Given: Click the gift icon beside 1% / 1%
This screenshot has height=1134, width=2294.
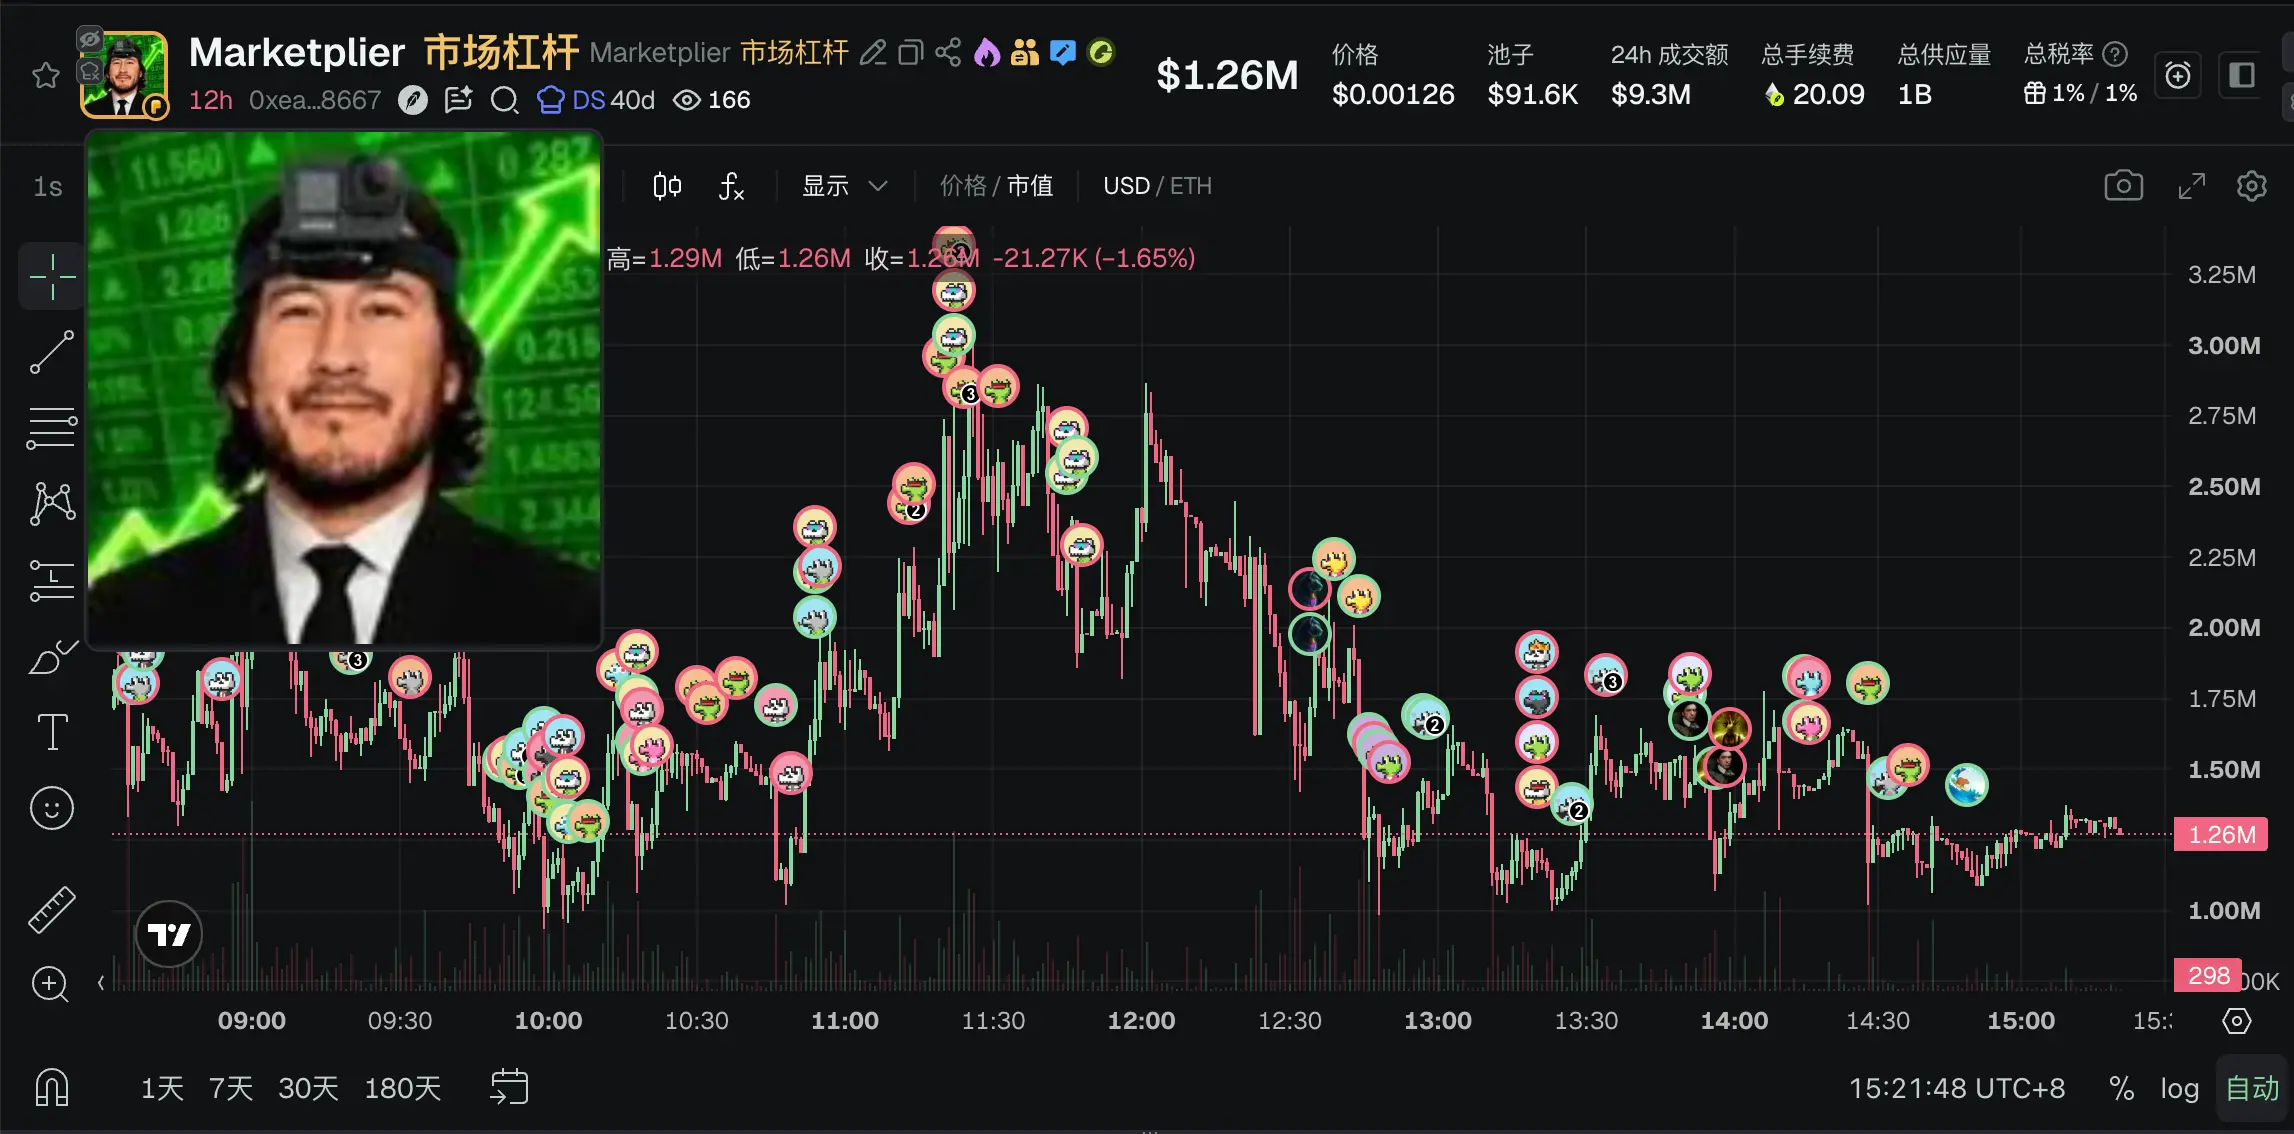Looking at the screenshot, I should click(2034, 94).
